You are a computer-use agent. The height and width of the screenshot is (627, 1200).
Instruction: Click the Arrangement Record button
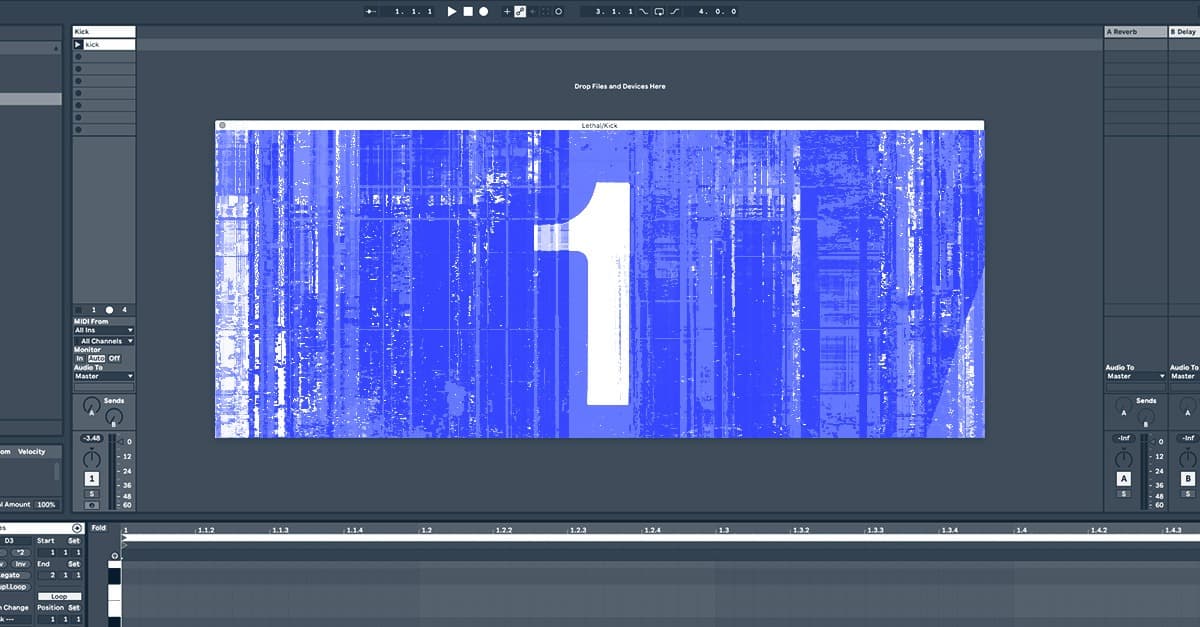(x=483, y=11)
